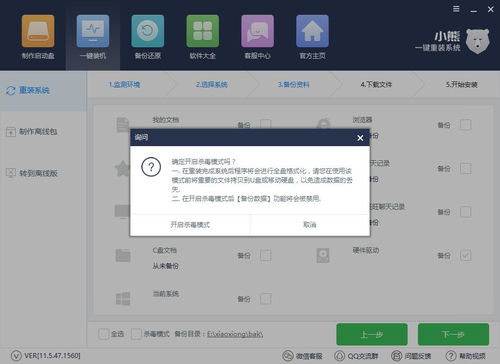Click the green 下一步 button
Viewport: 500px width, 364px height.
pos(453,334)
